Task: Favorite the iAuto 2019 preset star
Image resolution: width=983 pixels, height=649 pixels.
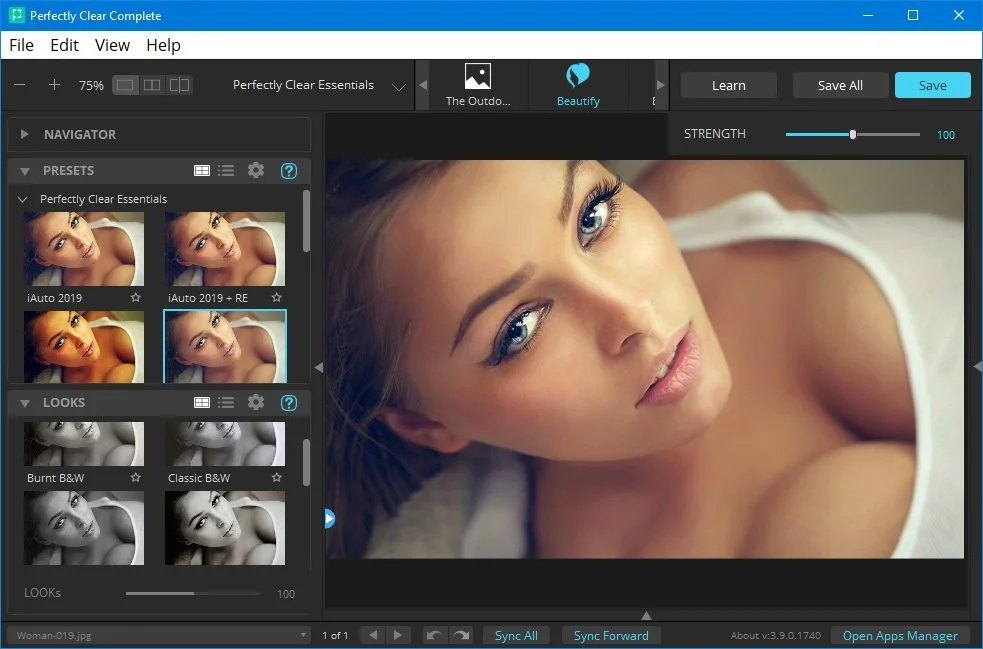Action: click(x=136, y=298)
